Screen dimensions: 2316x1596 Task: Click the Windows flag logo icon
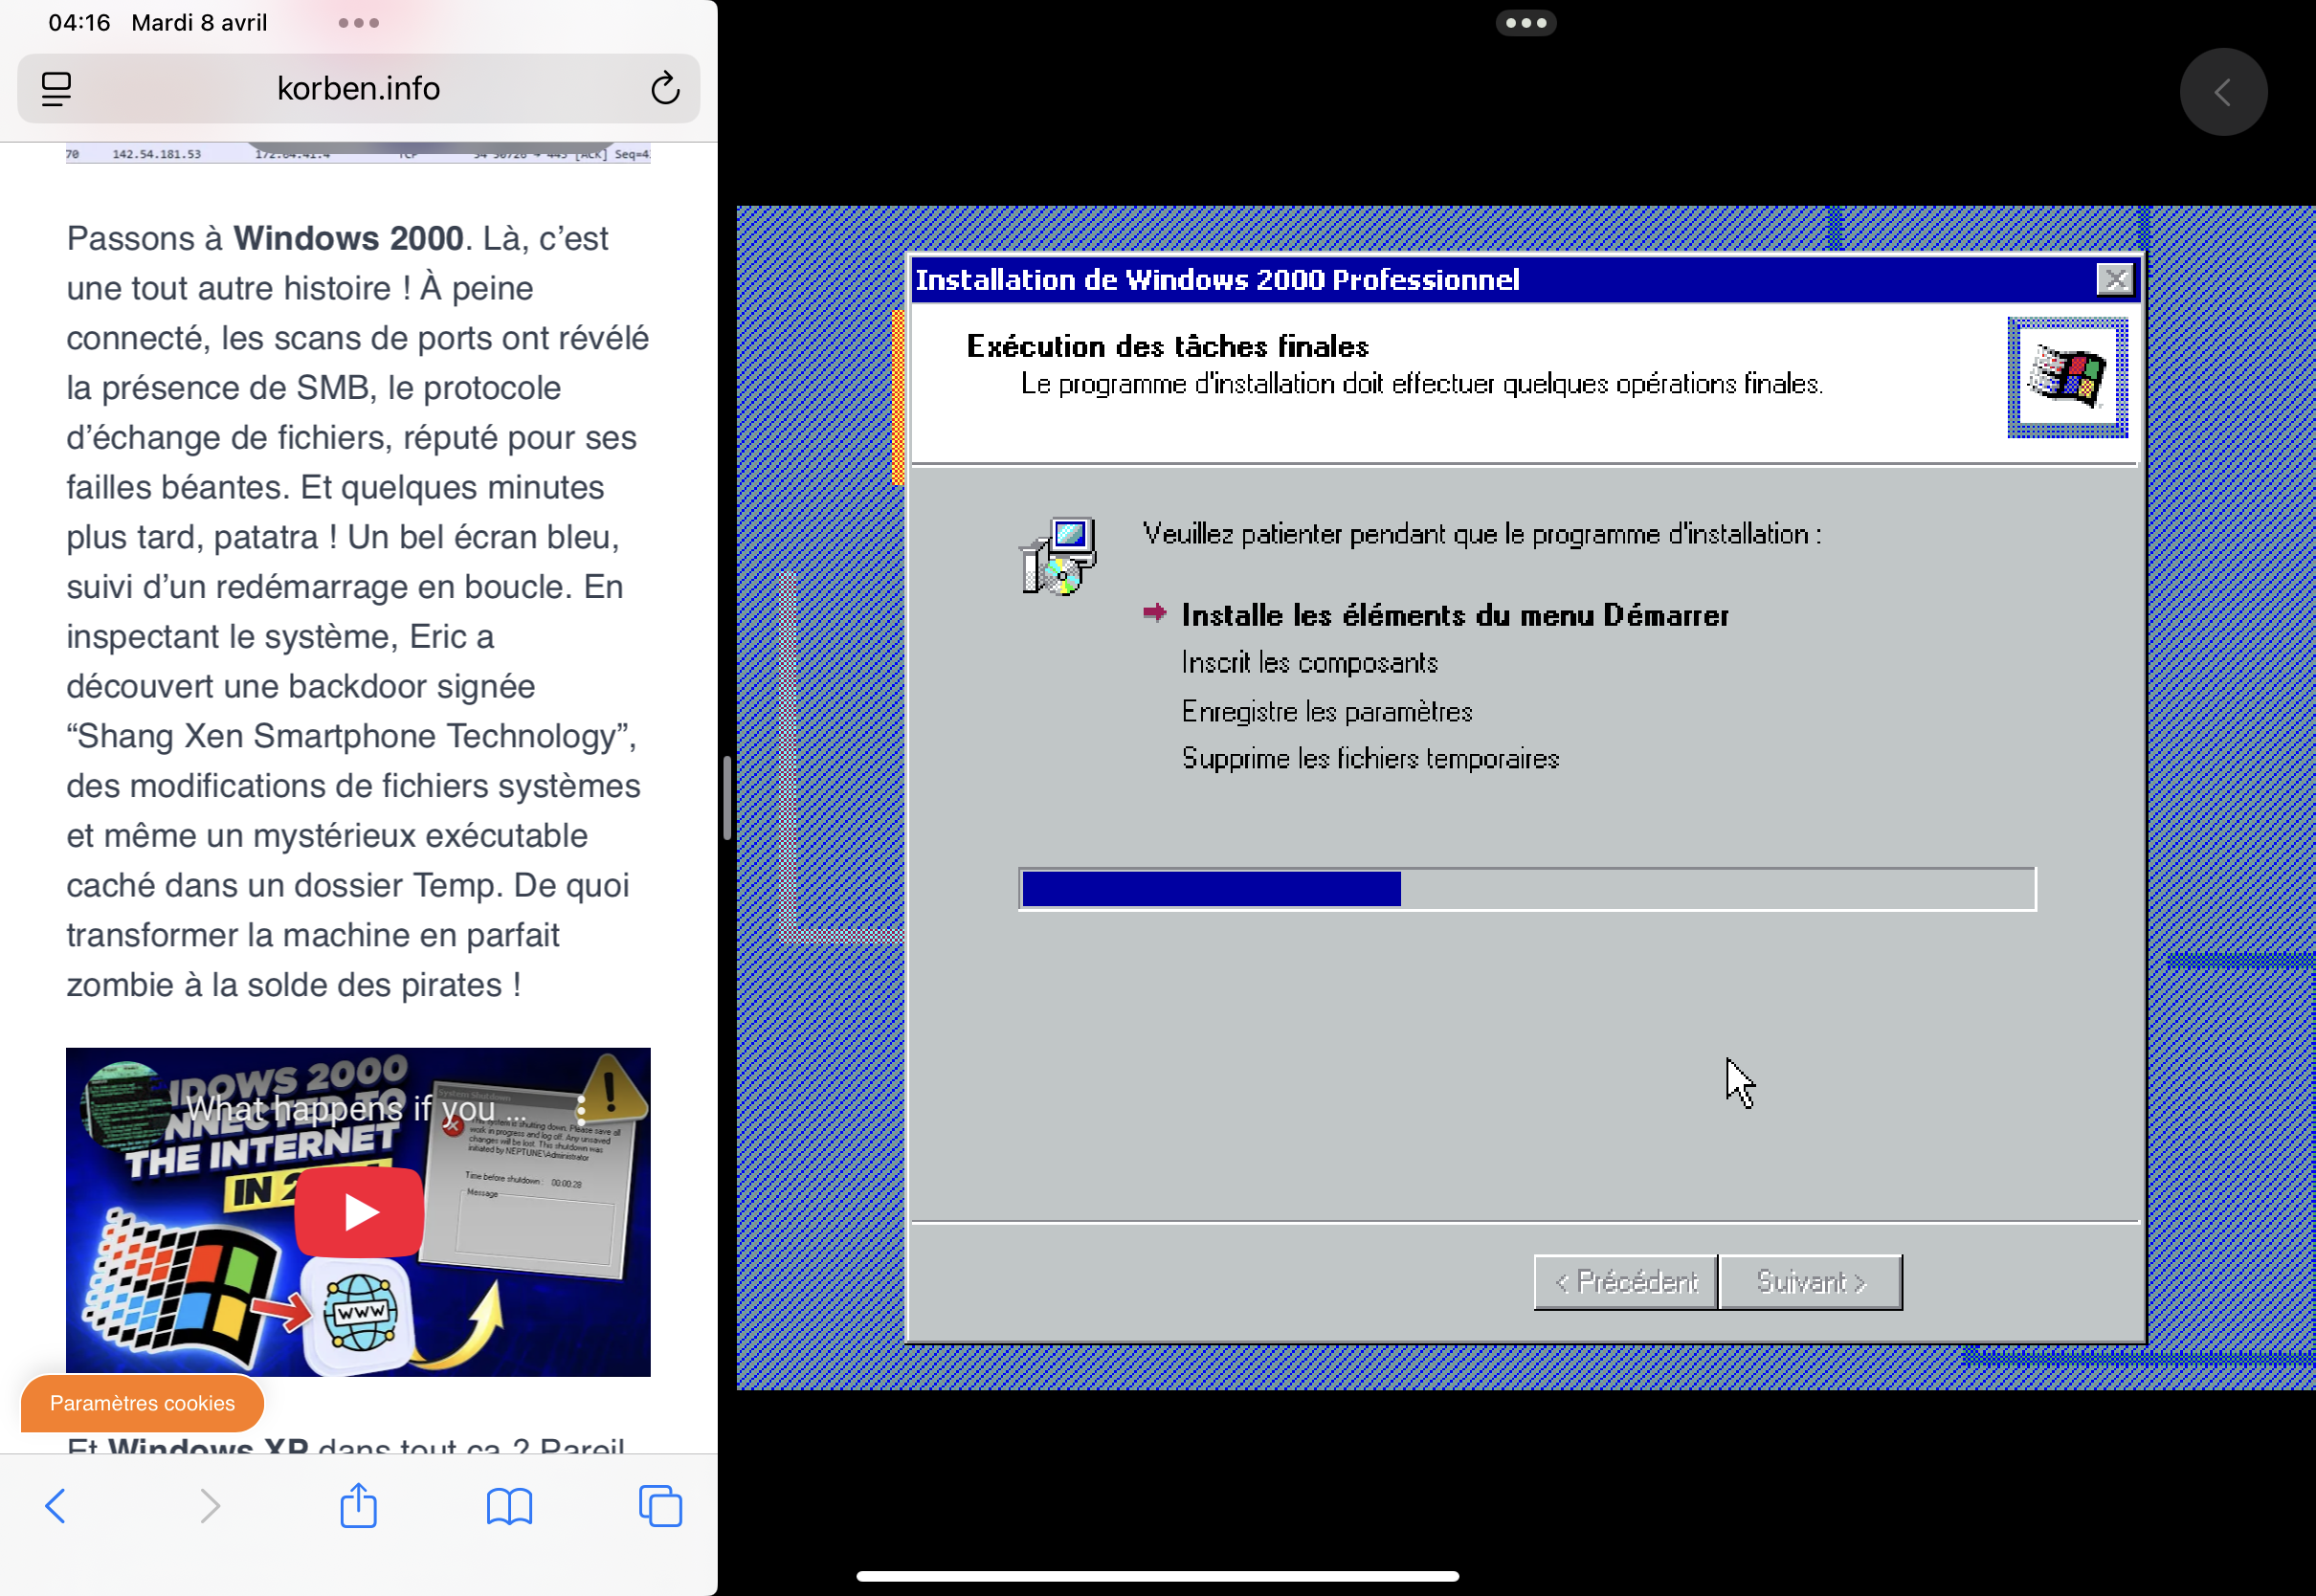click(x=2066, y=377)
